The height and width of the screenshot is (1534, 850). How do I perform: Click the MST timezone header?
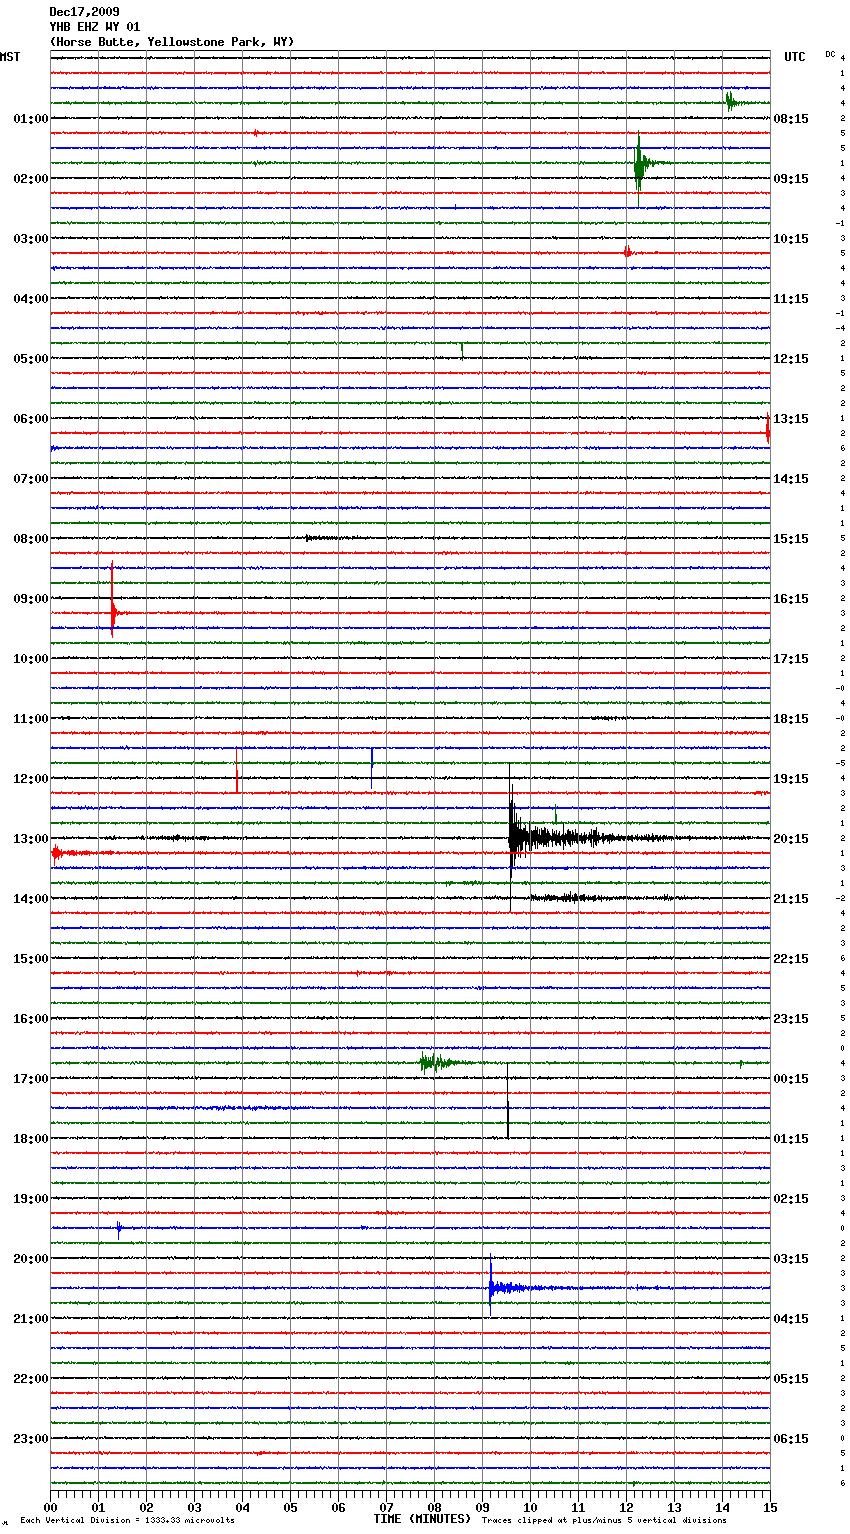(10, 57)
